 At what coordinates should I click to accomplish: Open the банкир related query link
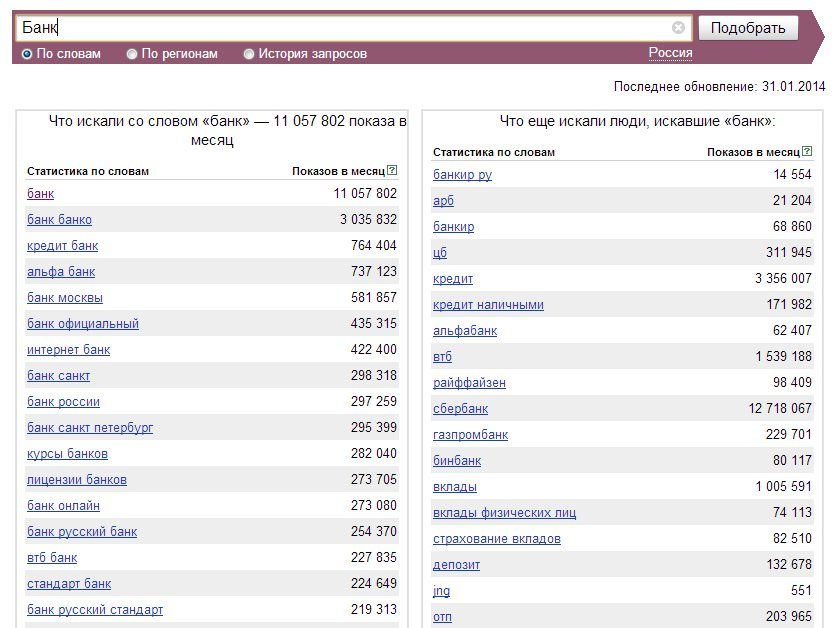coord(454,227)
